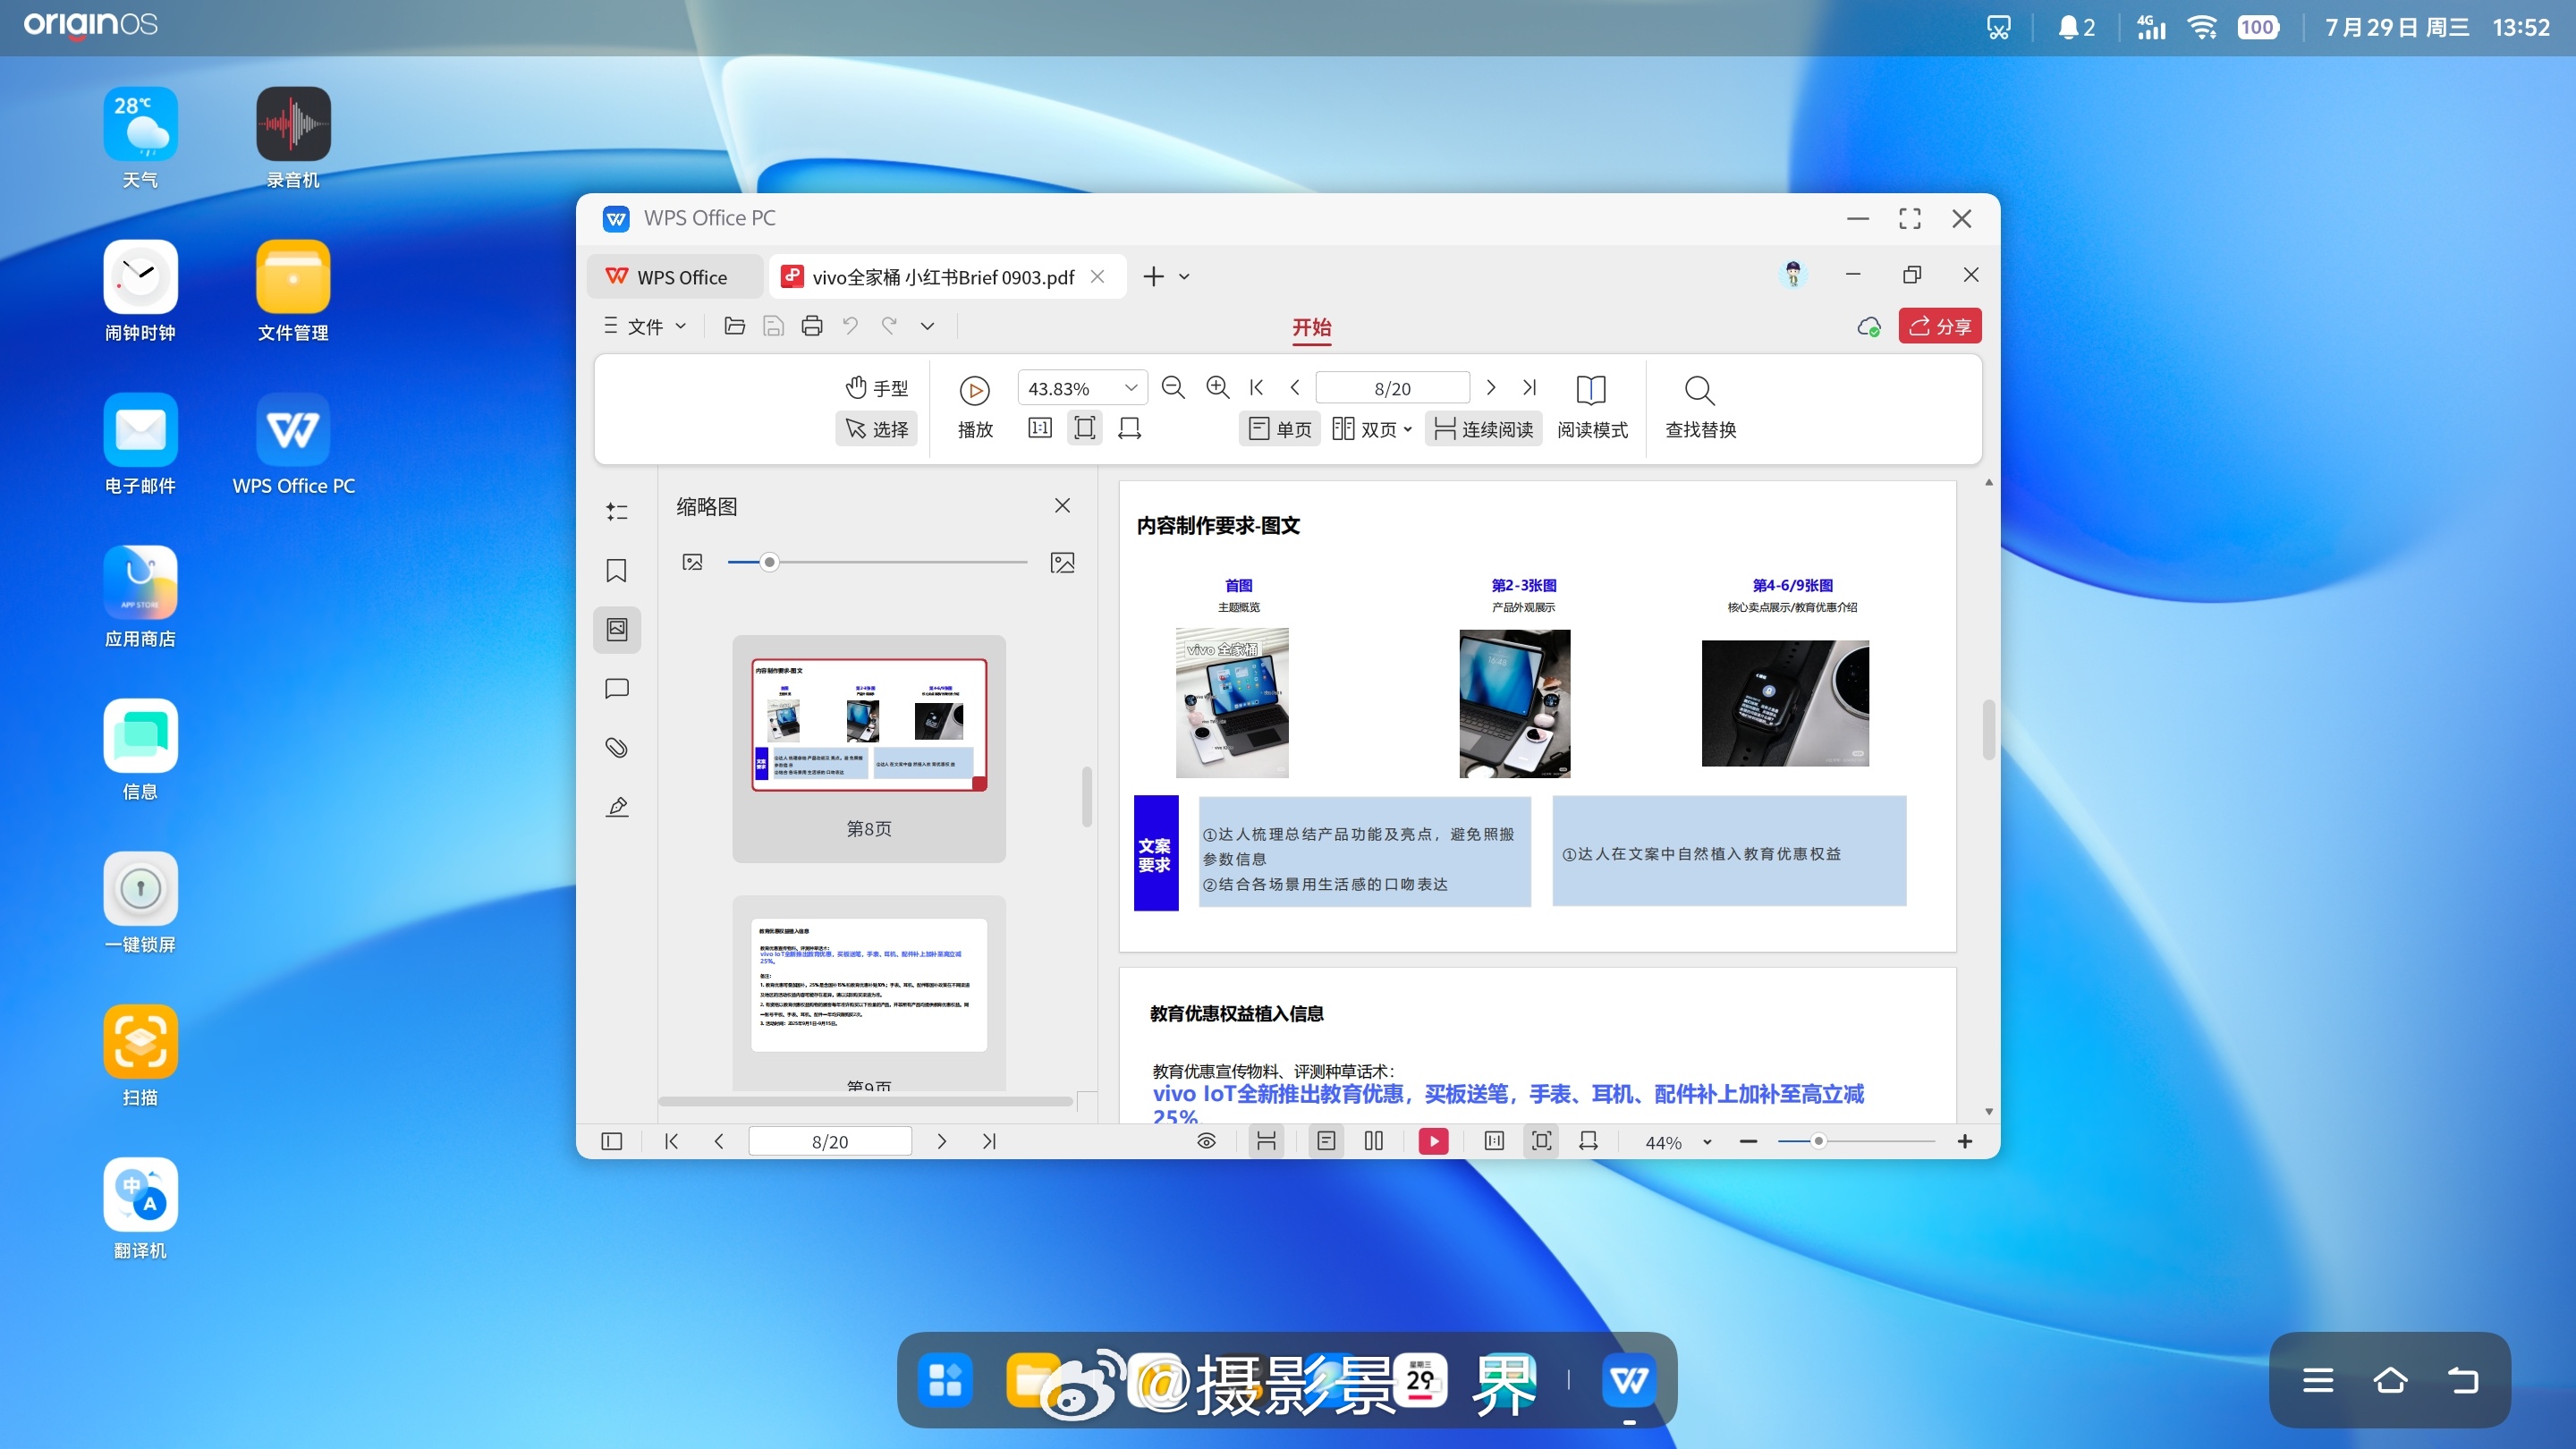Toggle sidebar panel in status bar
The image size is (2576, 1449).
click(612, 1141)
